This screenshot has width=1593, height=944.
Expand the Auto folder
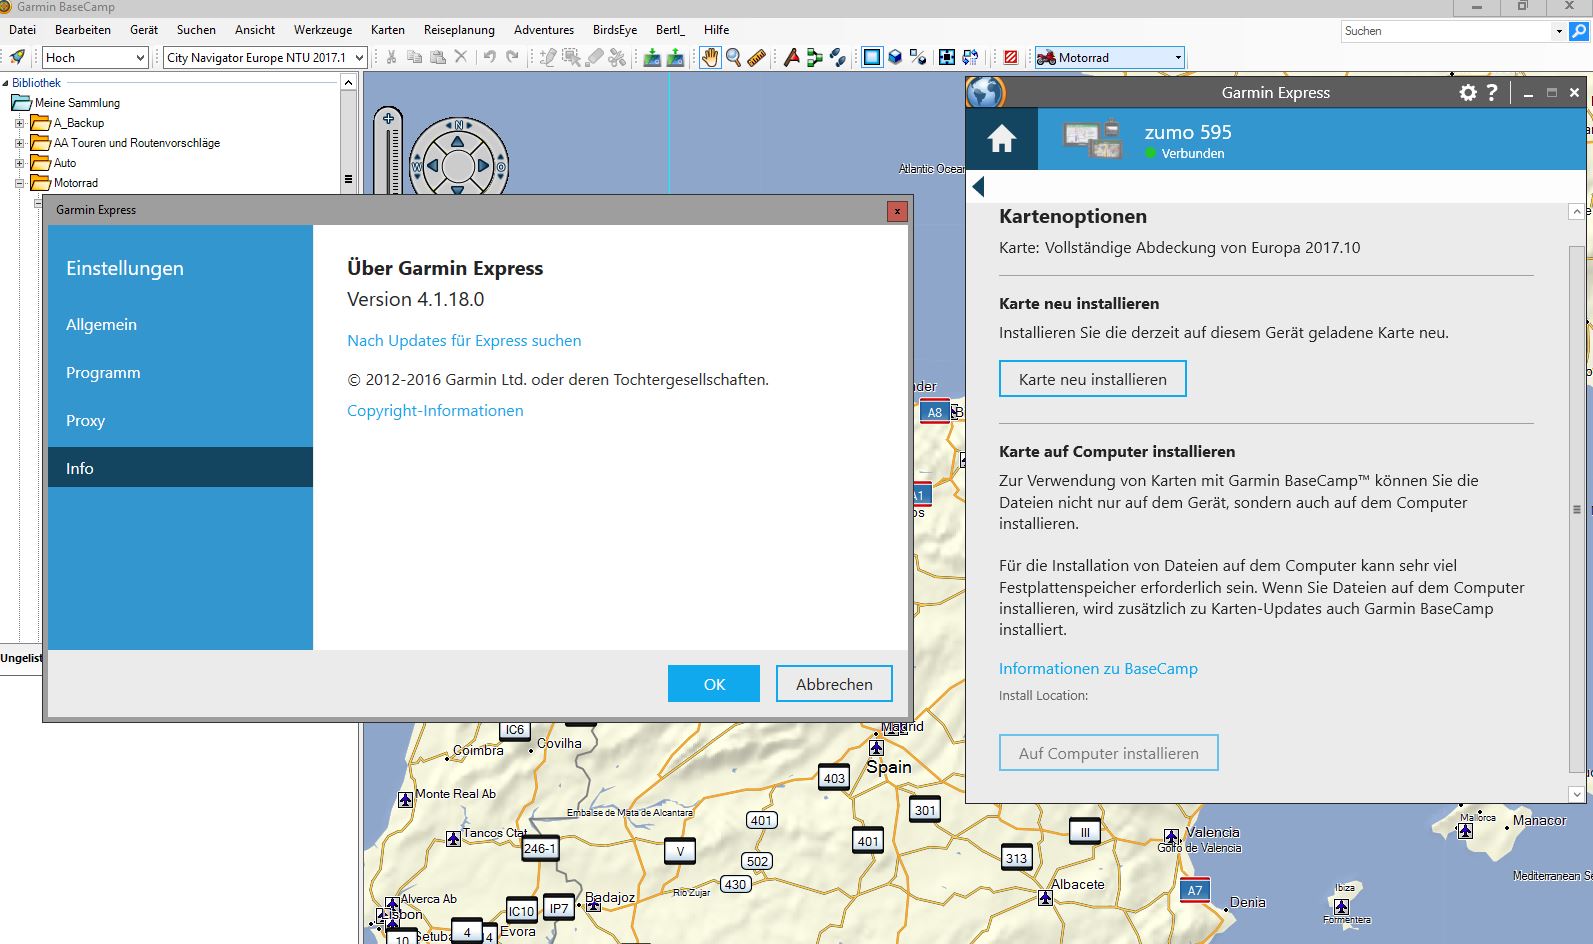(x=19, y=163)
